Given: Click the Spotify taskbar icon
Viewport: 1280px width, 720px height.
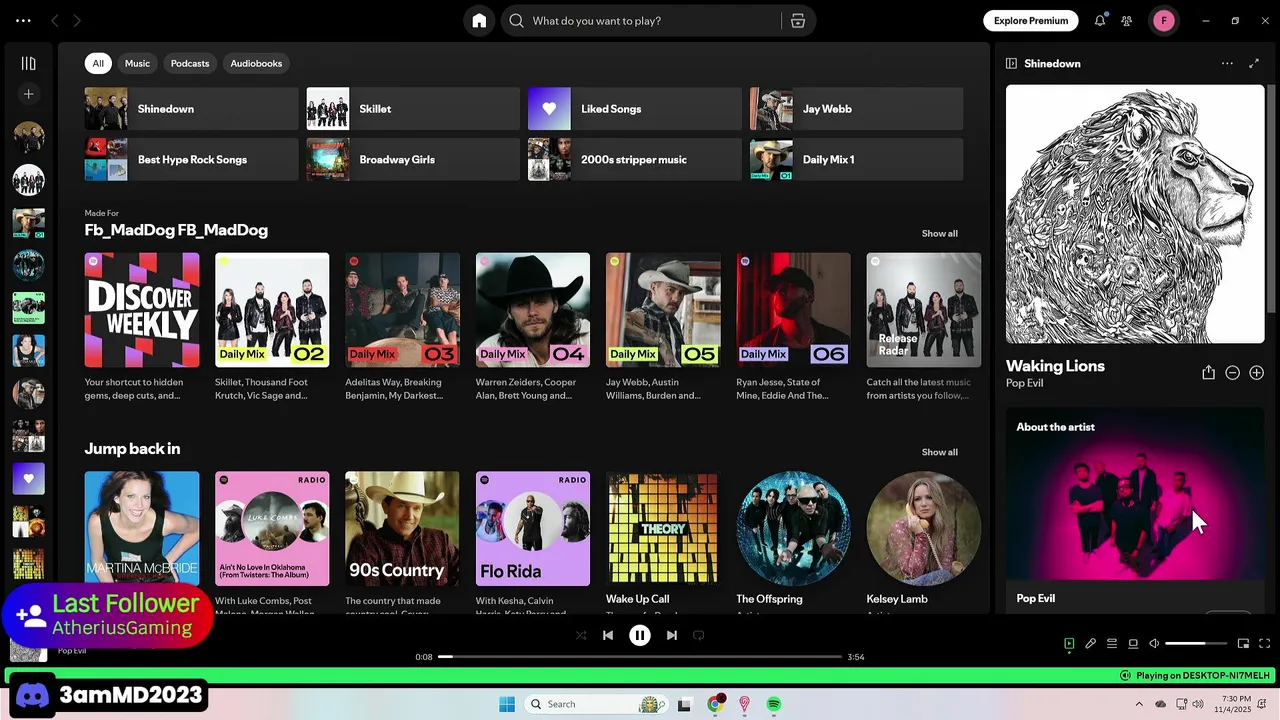Looking at the screenshot, I should [x=774, y=704].
